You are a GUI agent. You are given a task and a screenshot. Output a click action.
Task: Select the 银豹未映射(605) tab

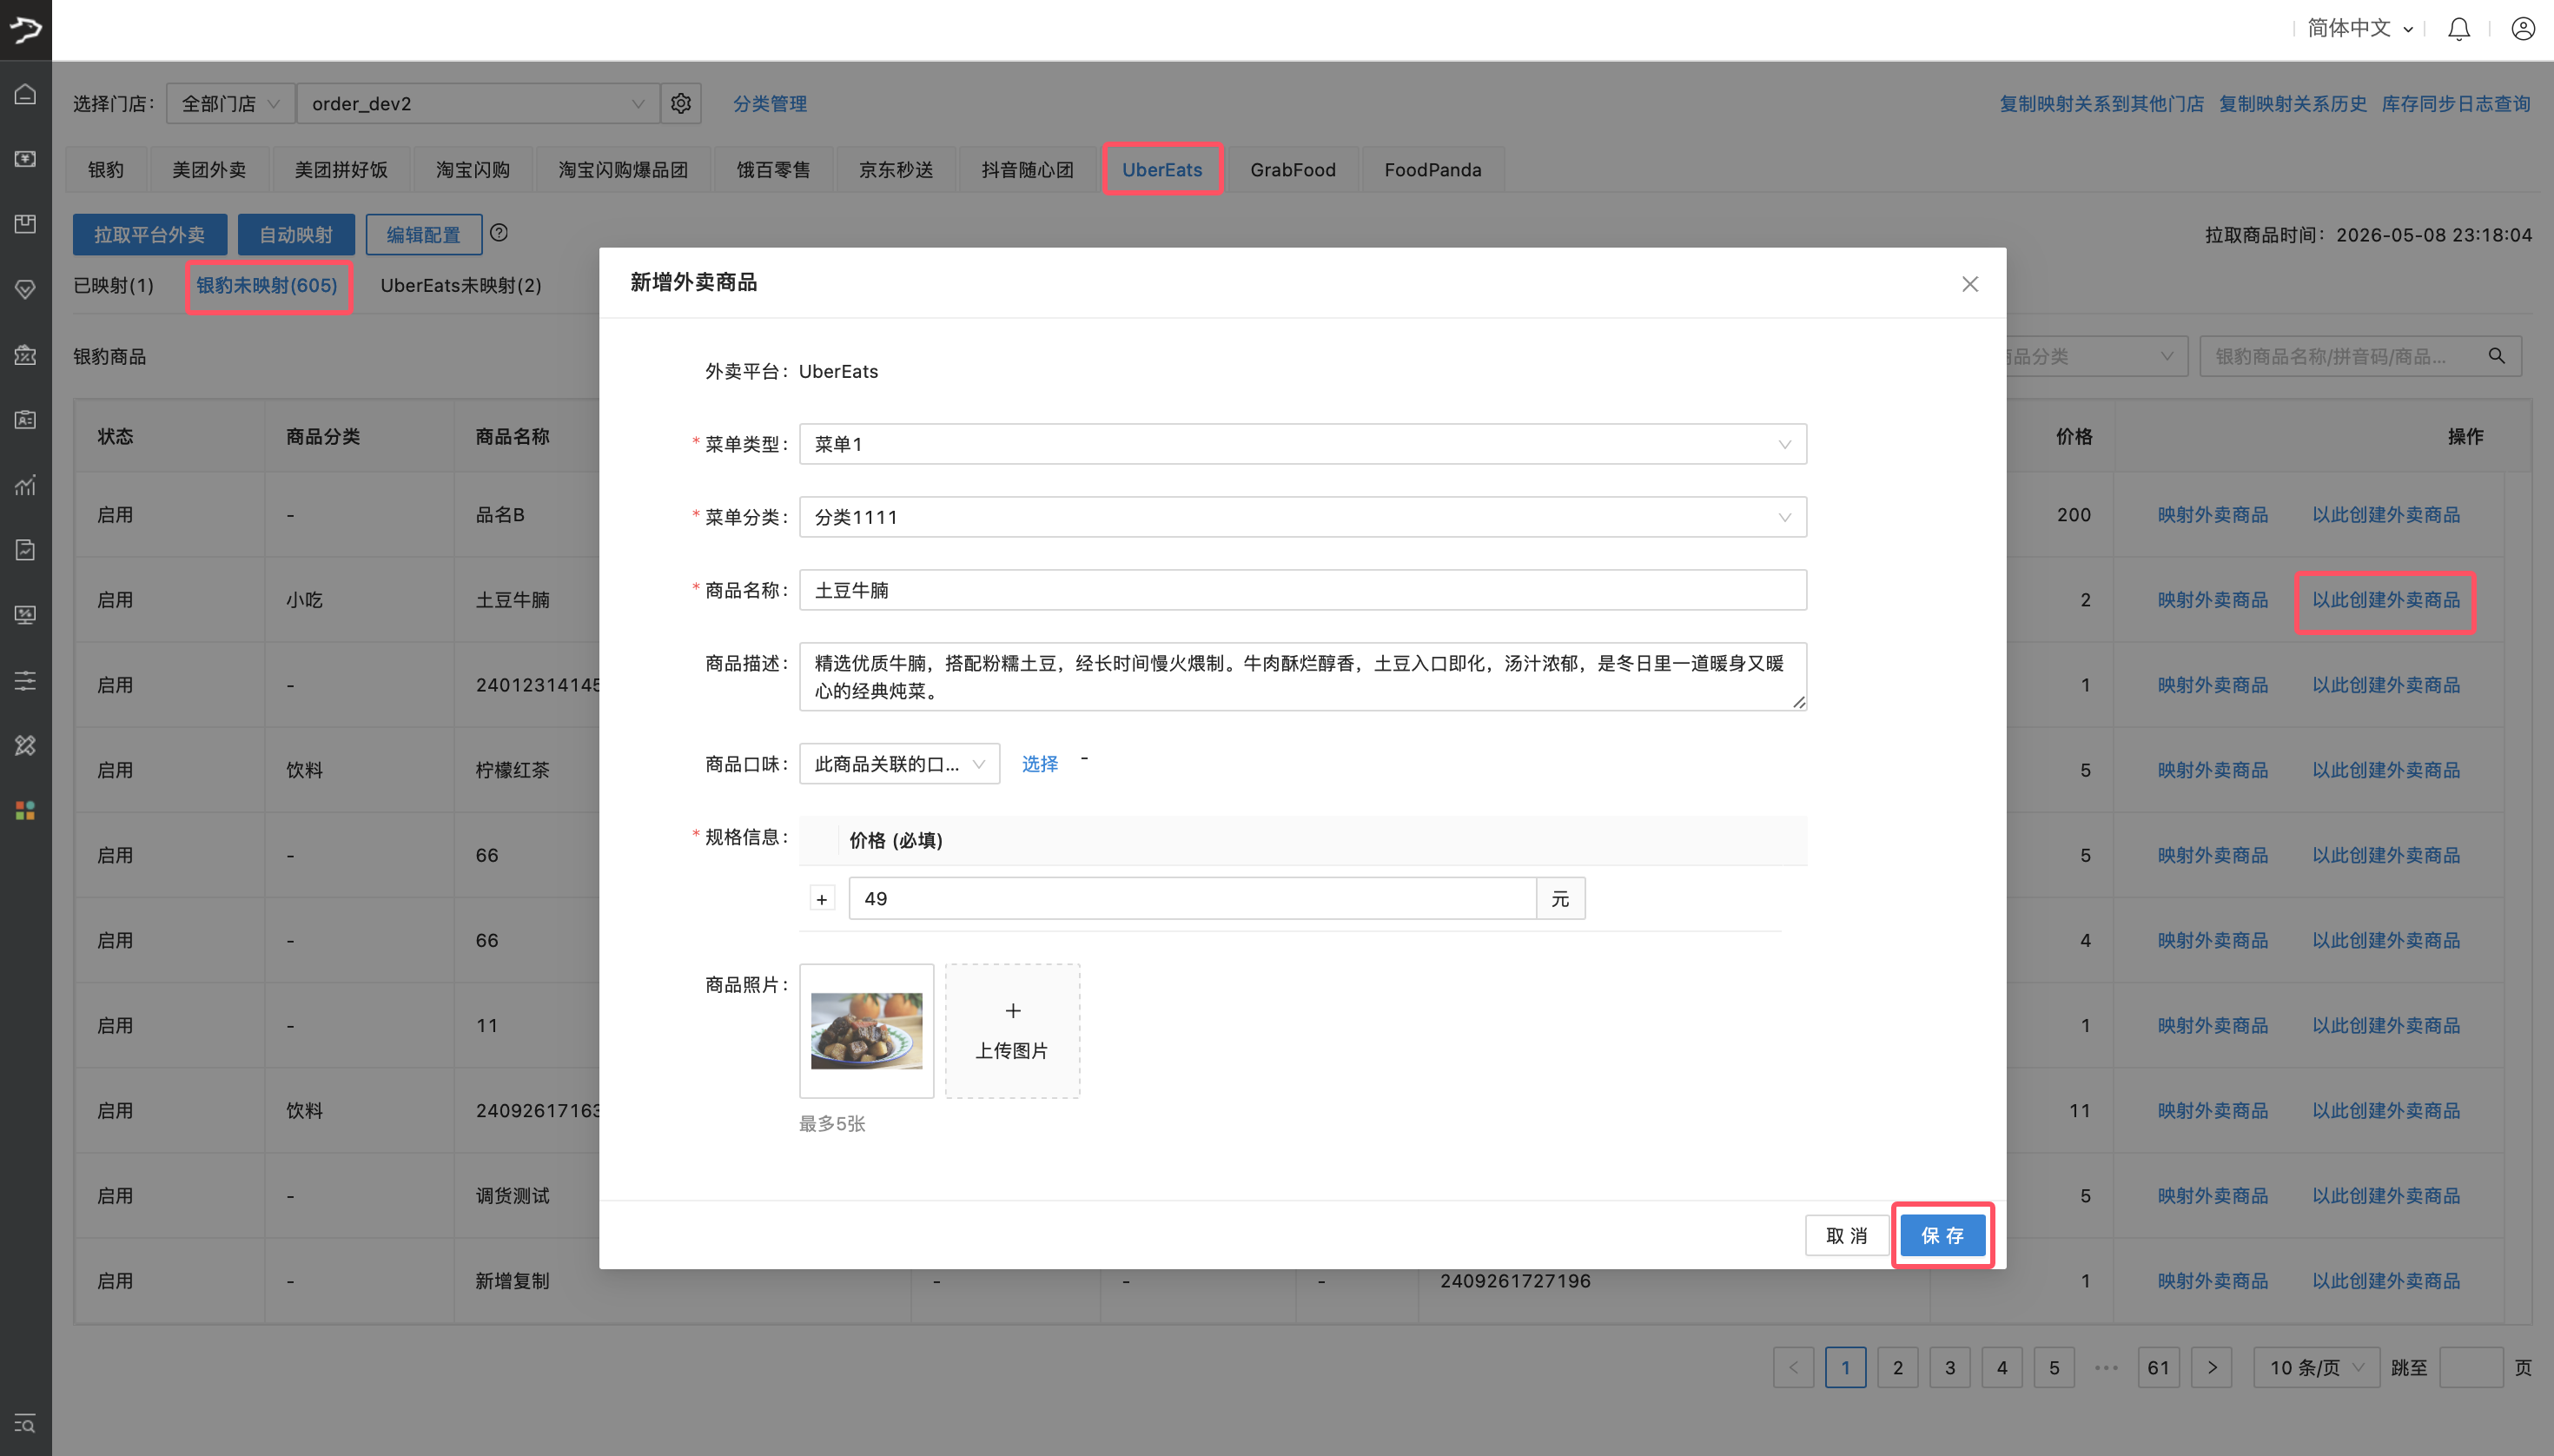(x=267, y=285)
